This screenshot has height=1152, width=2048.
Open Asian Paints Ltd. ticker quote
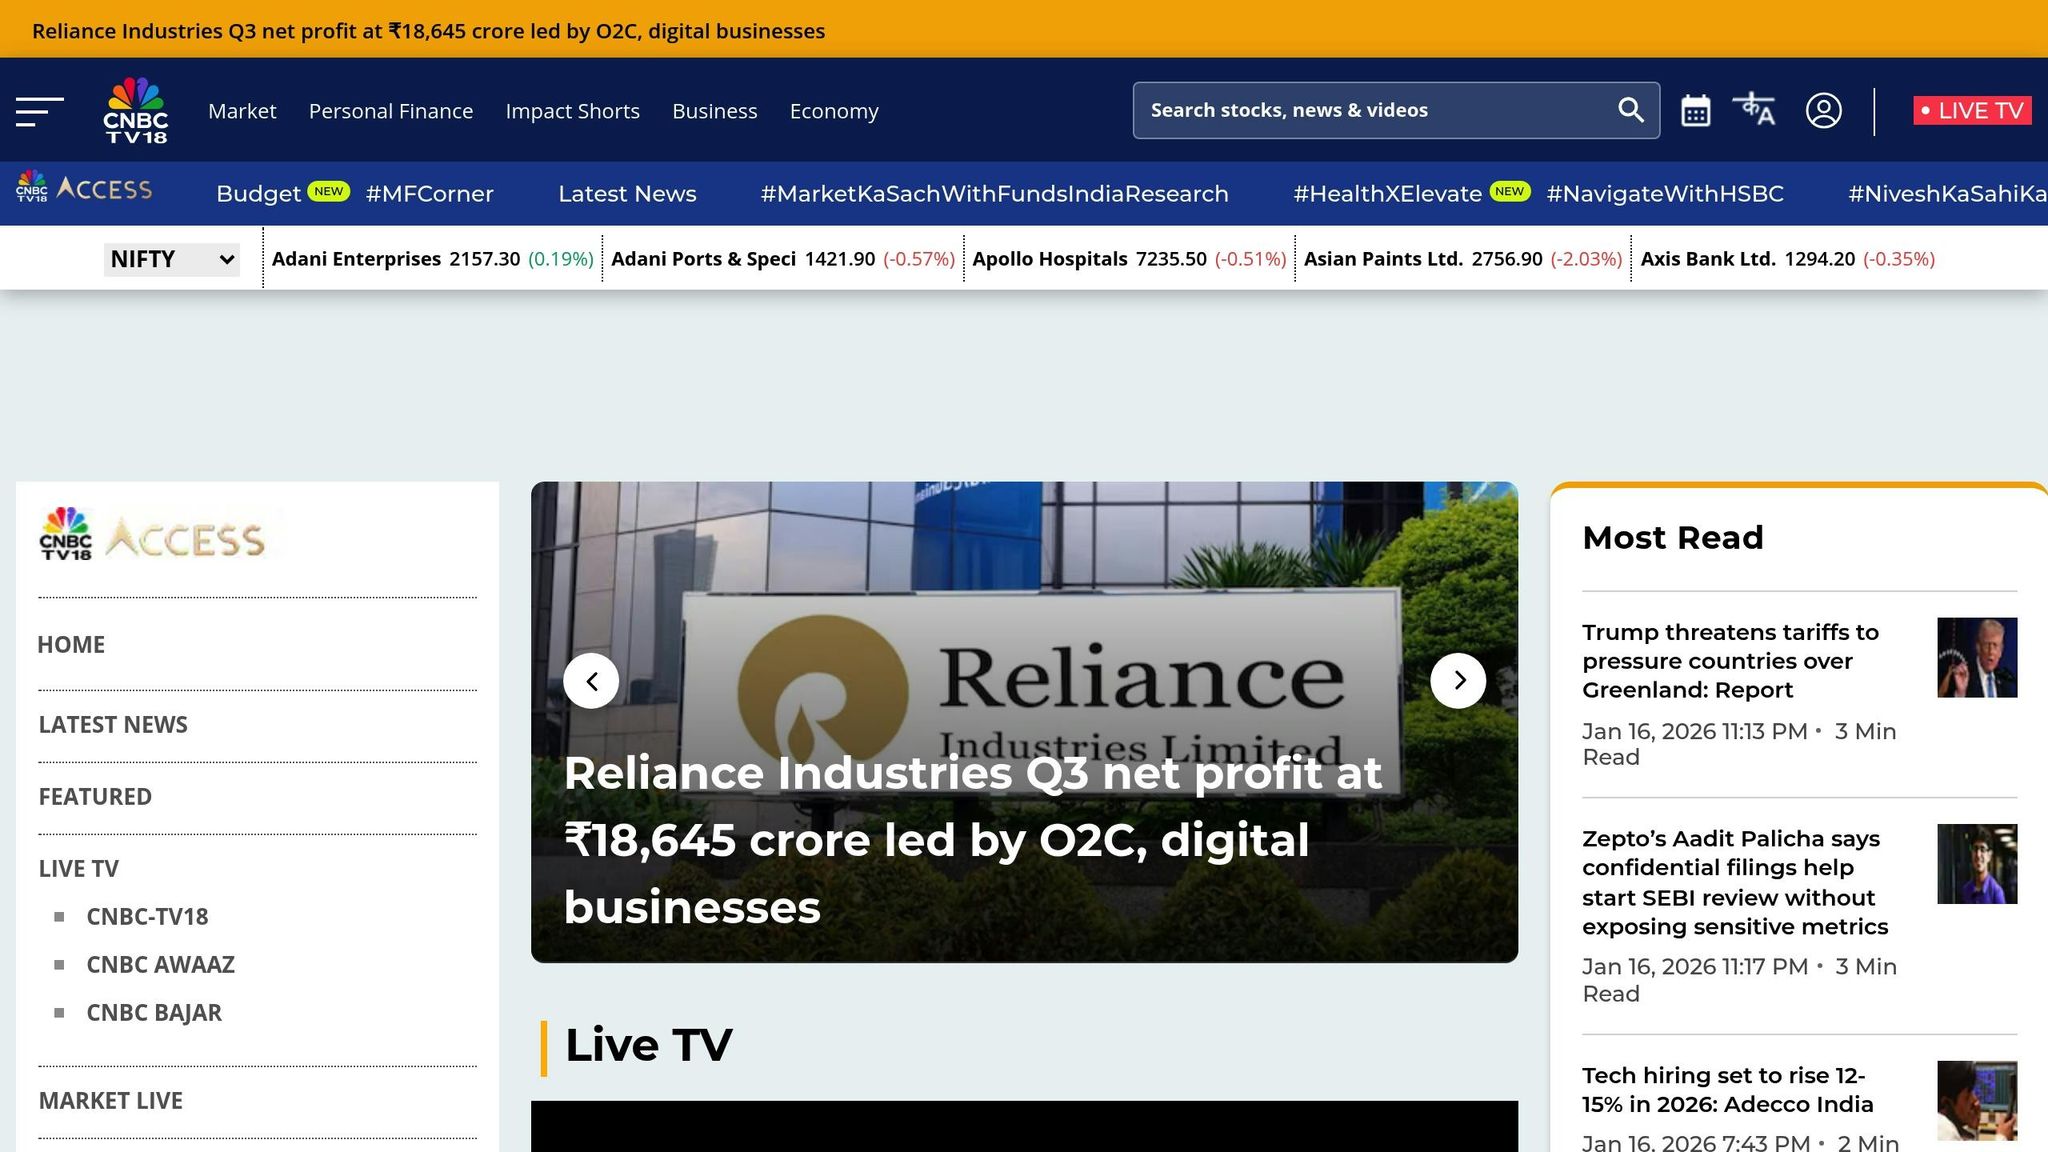click(1463, 259)
